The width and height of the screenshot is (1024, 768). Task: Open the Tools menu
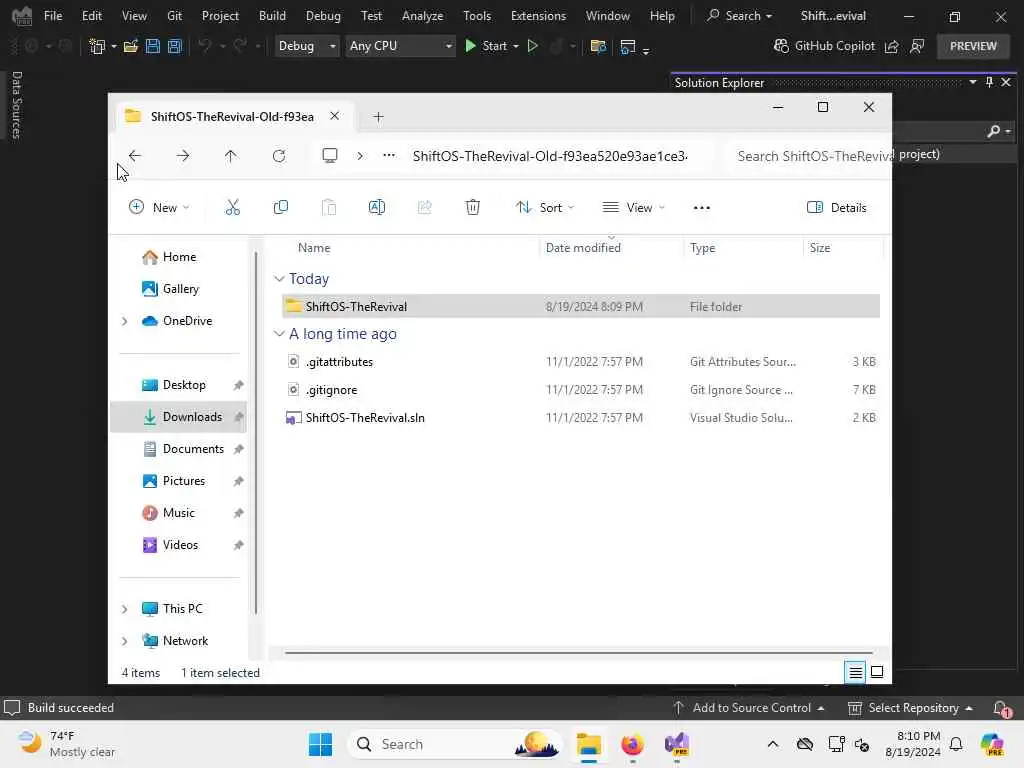477,16
